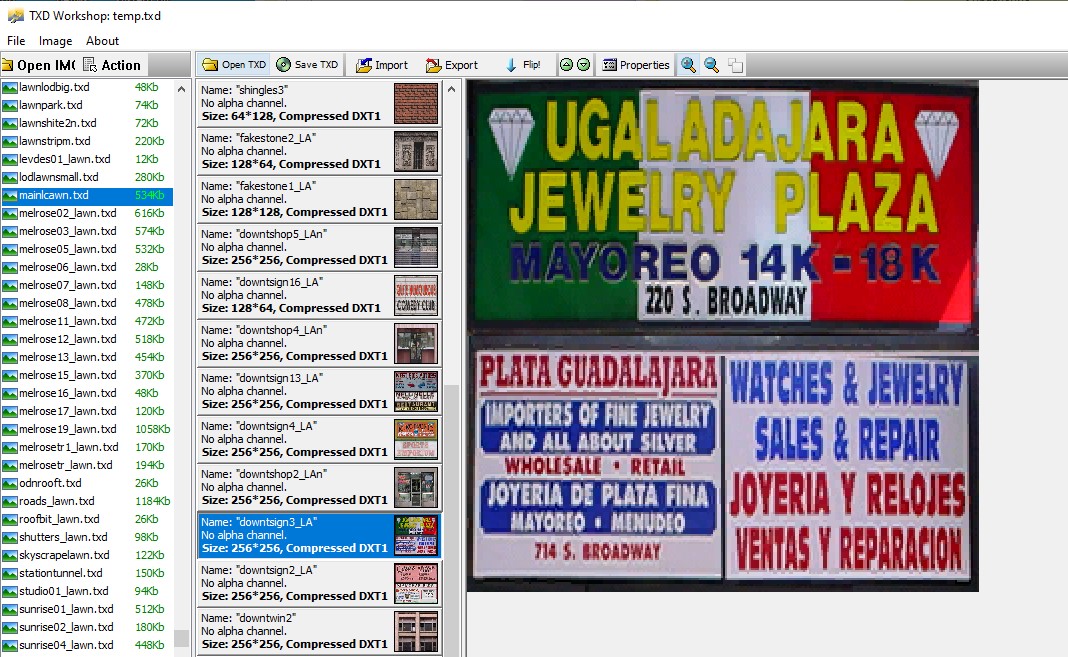The height and width of the screenshot is (657, 1068).
Task: Select the highlighted mainlcawn.txd entry
Action: [87, 195]
